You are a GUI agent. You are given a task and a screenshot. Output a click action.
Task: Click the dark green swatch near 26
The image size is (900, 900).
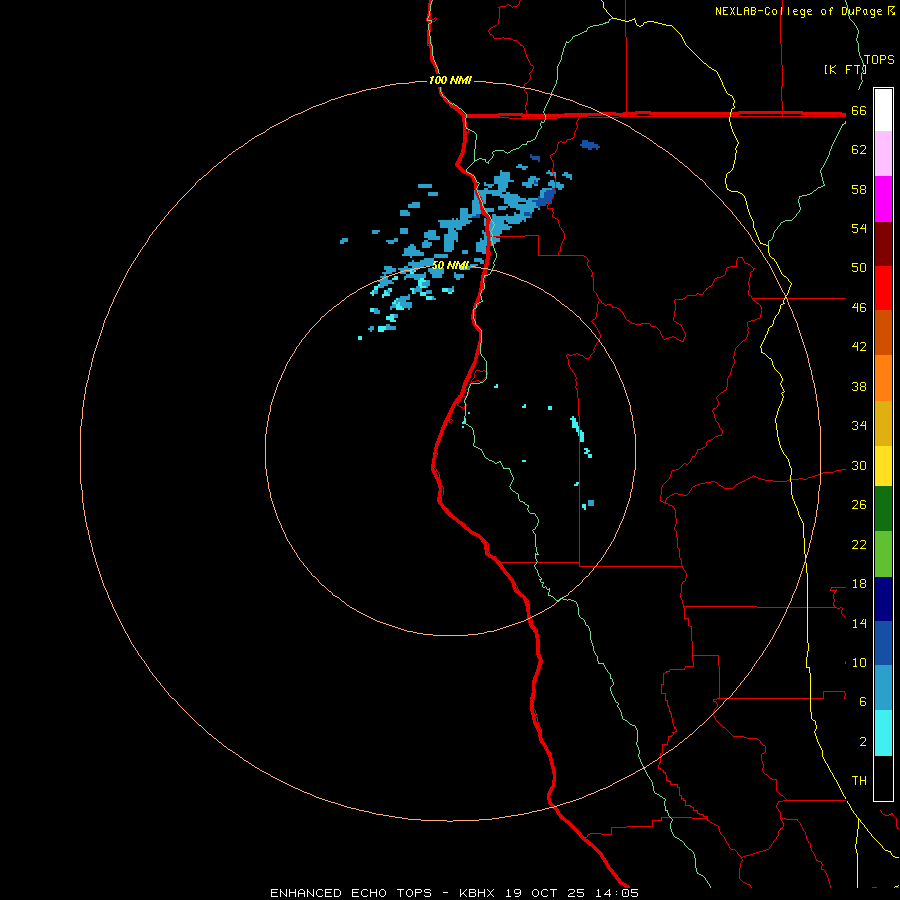pyautogui.click(x=883, y=509)
